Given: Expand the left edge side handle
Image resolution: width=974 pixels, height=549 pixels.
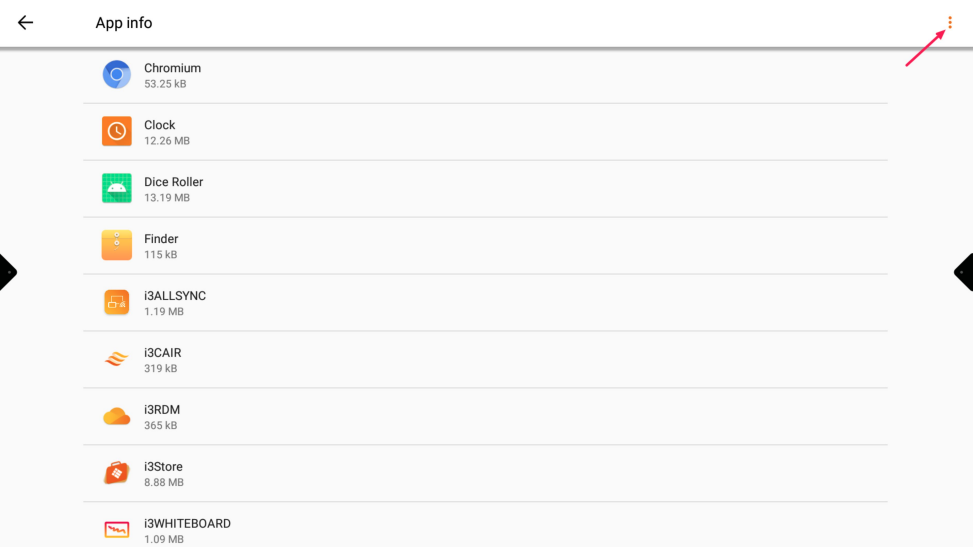Looking at the screenshot, I should pos(7,272).
